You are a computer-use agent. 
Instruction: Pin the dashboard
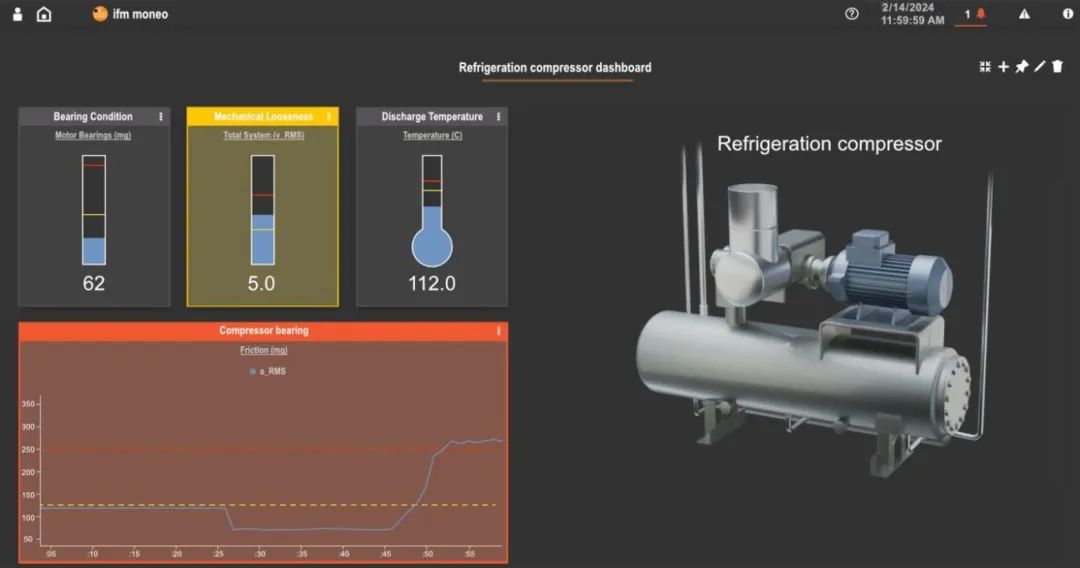1022,67
